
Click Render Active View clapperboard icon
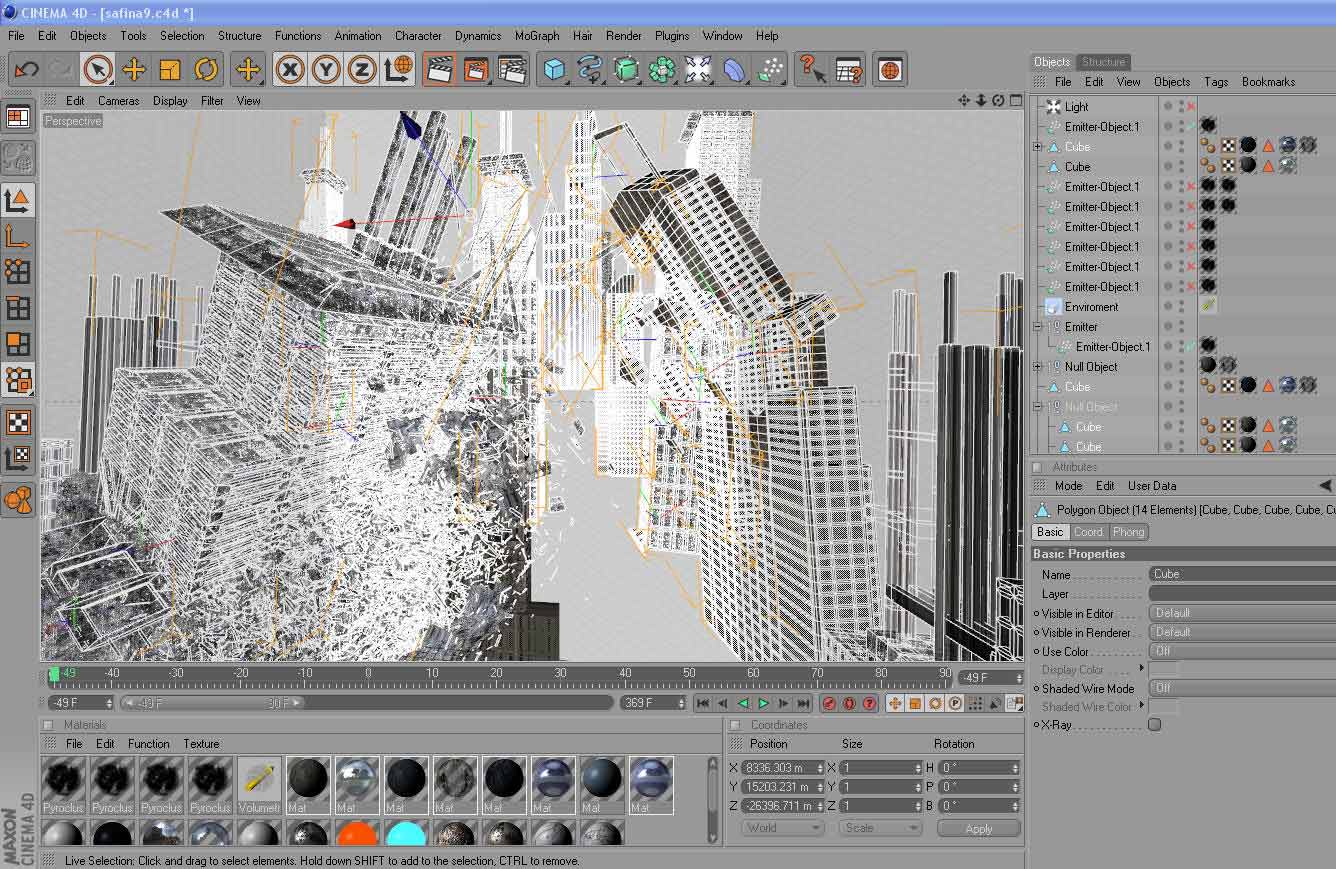pyautogui.click(x=440, y=69)
